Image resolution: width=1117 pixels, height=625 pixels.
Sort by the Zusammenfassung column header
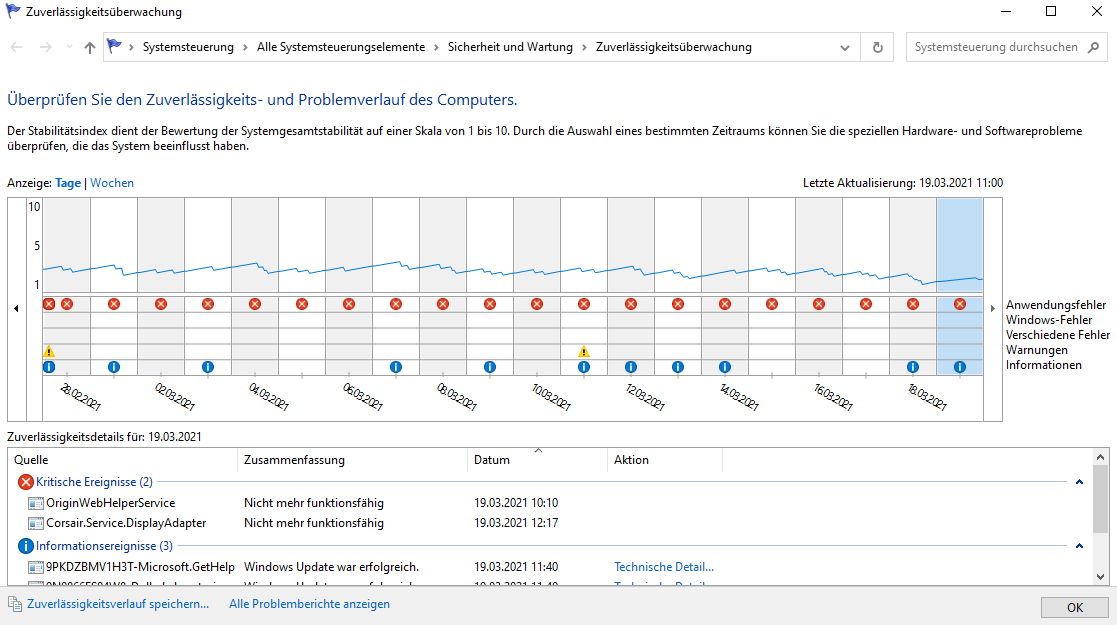point(352,460)
